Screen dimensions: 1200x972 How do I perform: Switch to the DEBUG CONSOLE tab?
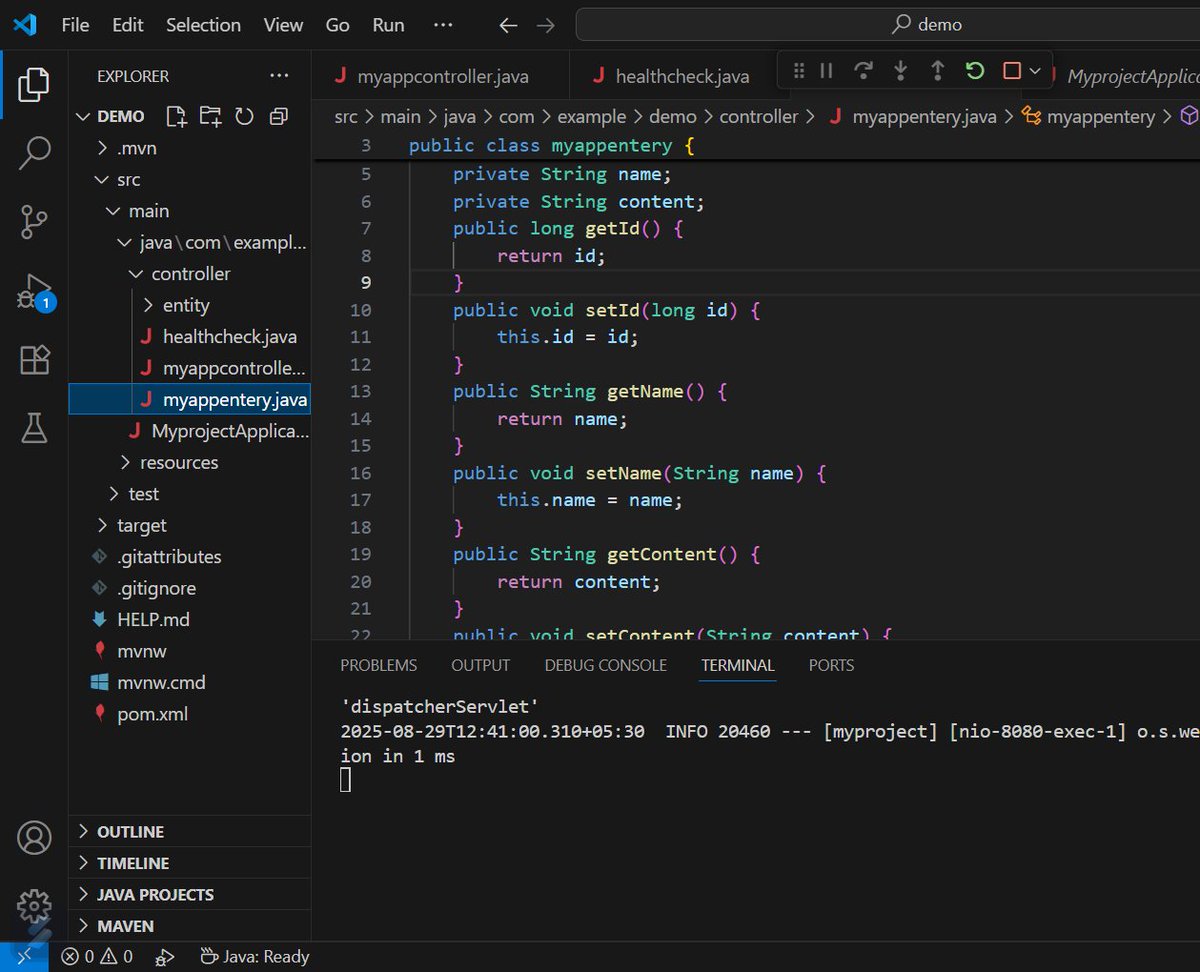[605, 665]
